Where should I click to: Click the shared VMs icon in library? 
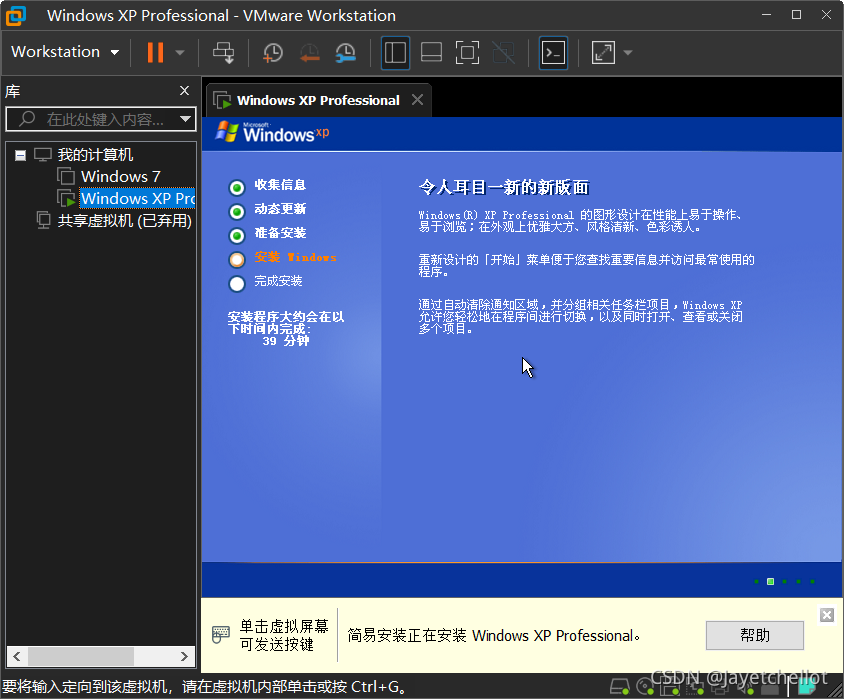pyautogui.click(x=43, y=220)
